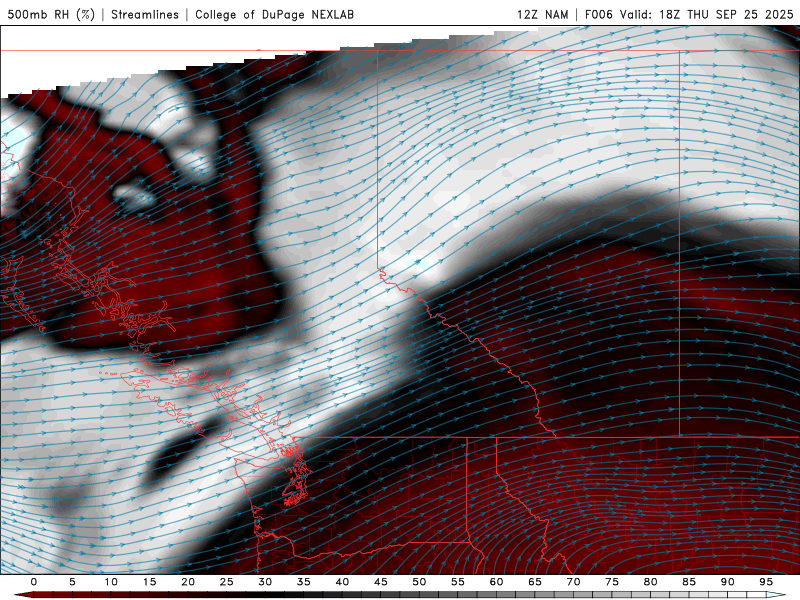
Task: Click the "Streamlines" label in the header
Action: point(145,14)
